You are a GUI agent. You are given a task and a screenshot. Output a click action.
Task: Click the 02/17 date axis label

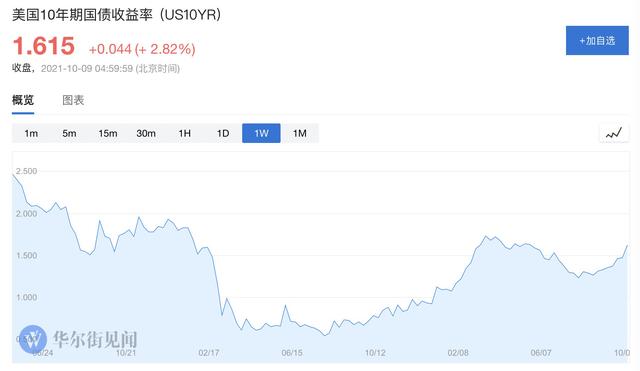(209, 353)
